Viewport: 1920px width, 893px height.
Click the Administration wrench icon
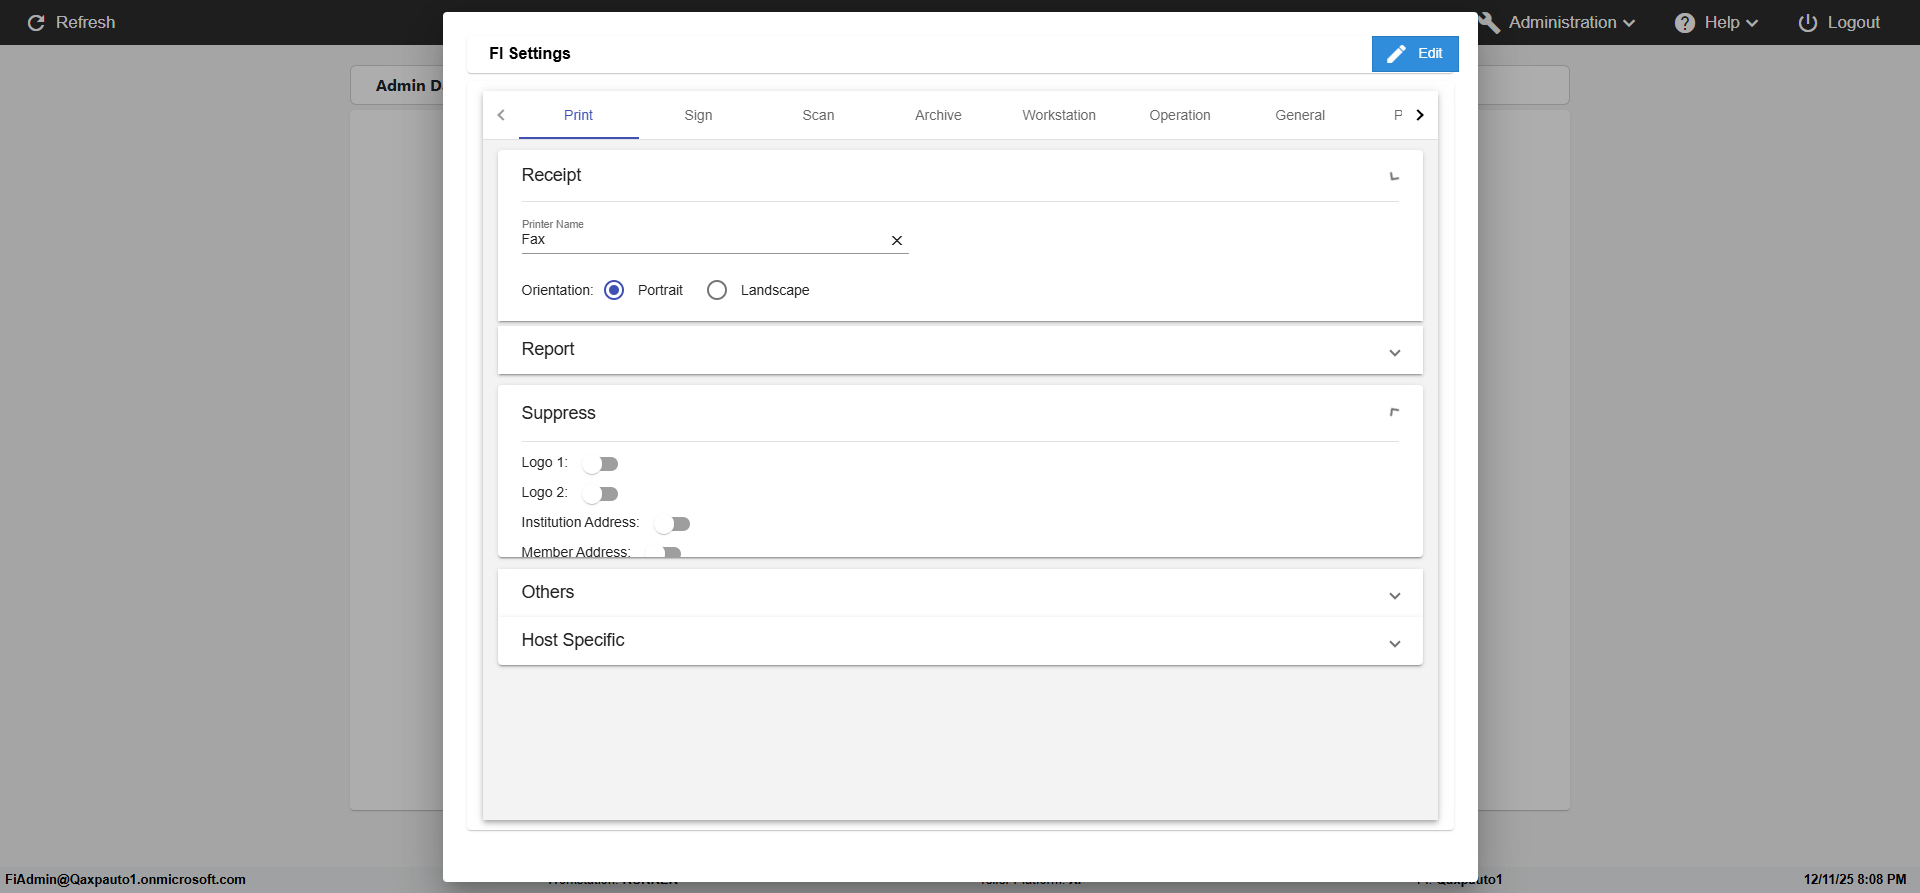tap(1490, 23)
